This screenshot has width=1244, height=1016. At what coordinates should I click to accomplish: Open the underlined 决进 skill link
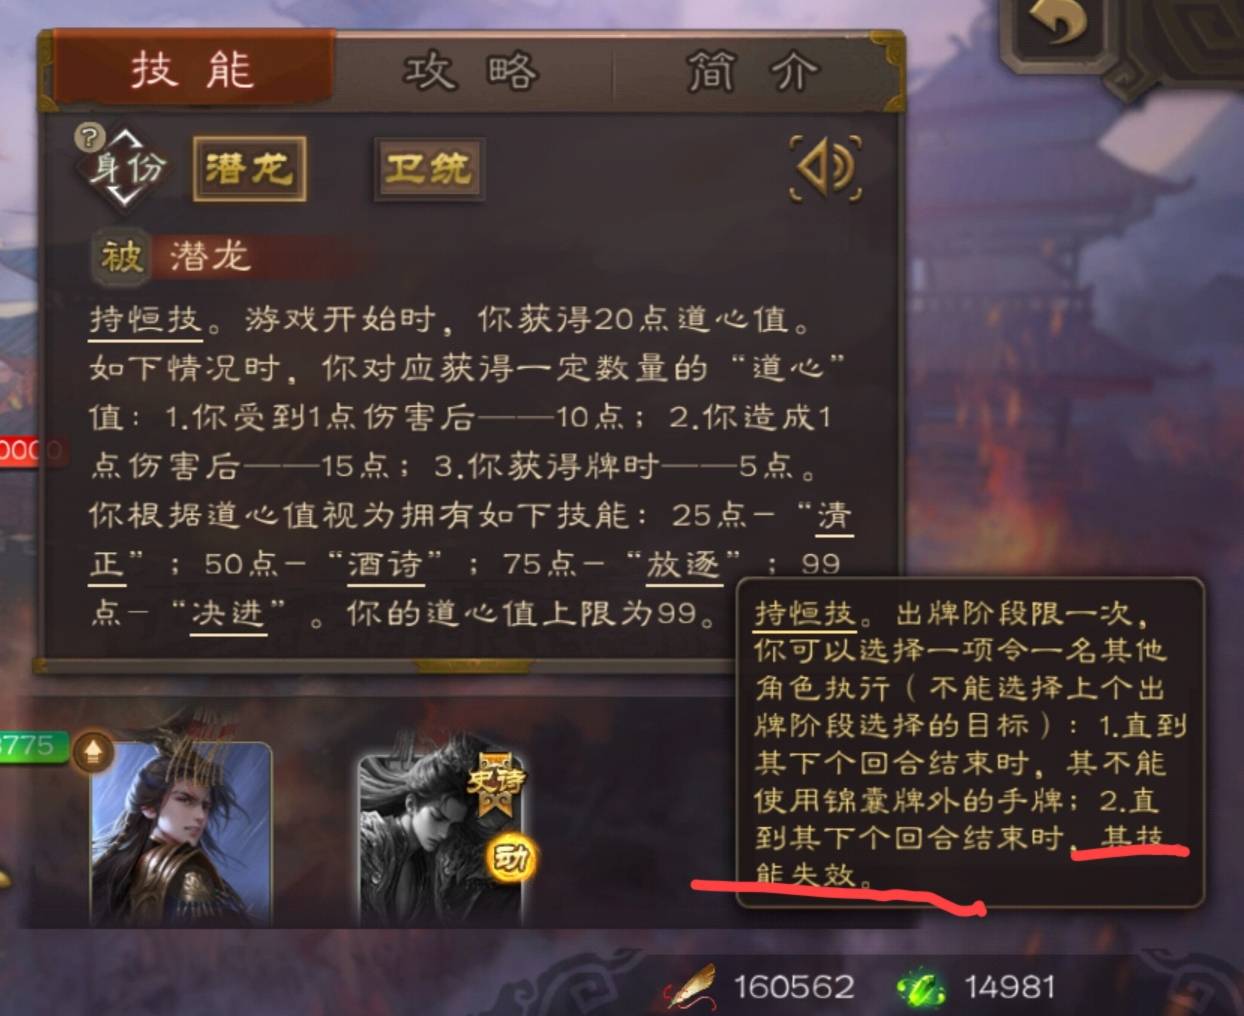(x=228, y=612)
